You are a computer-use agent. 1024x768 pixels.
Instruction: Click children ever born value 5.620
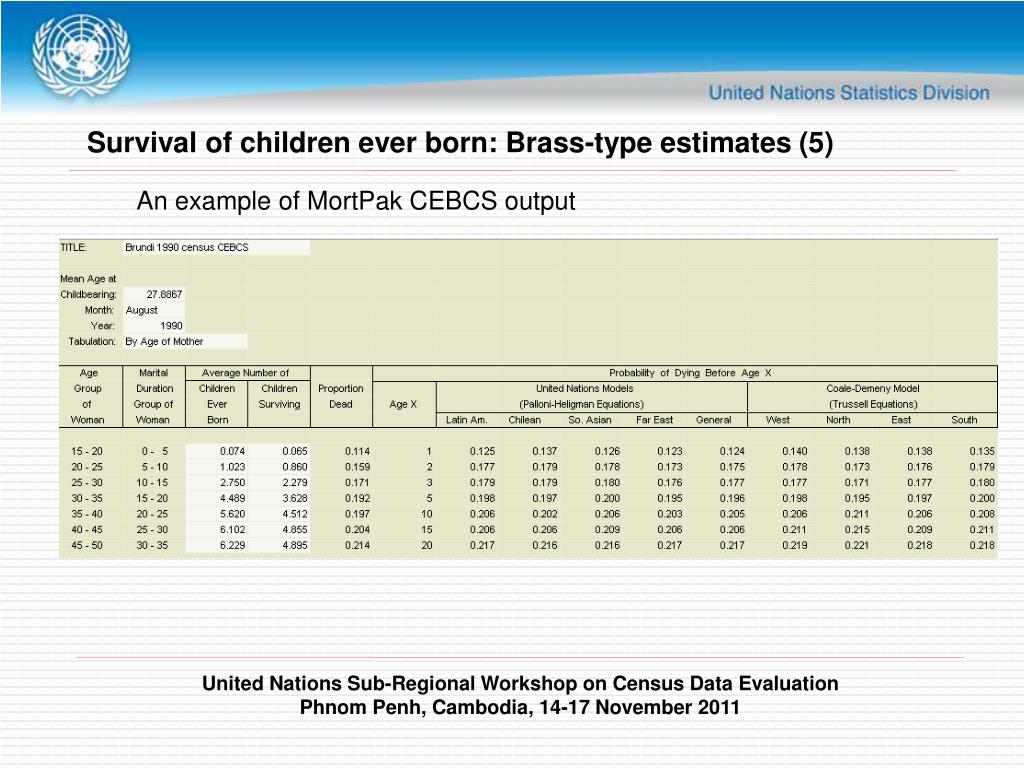(x=232, y=514)
